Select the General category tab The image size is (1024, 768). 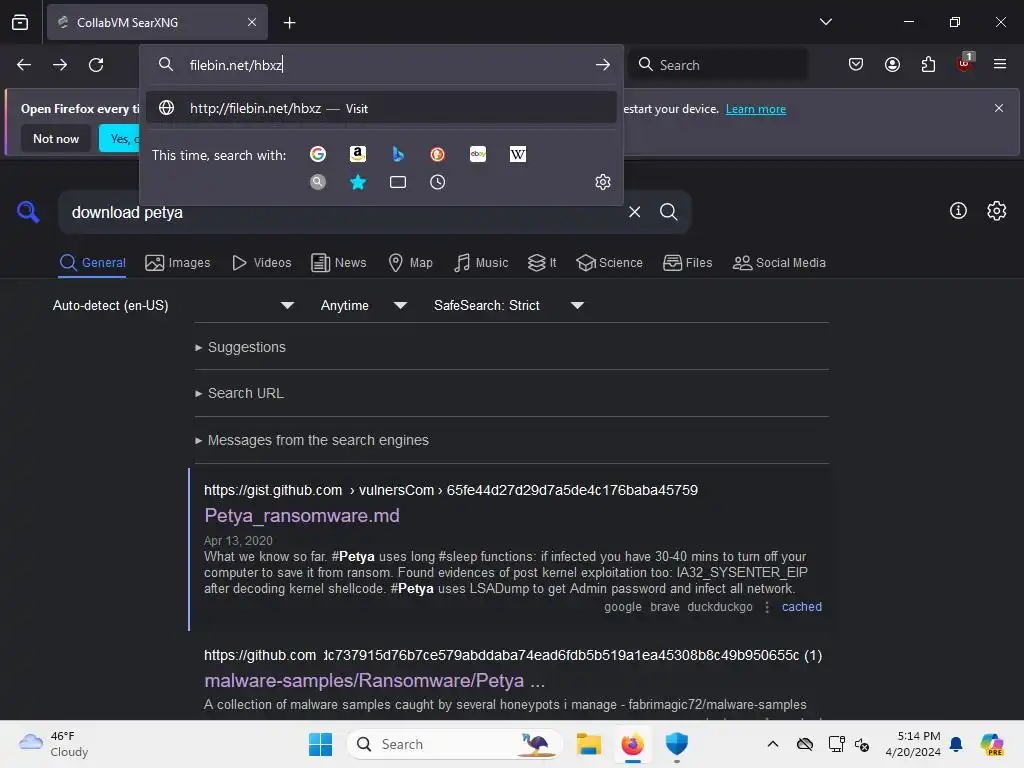tap(92, 263)
